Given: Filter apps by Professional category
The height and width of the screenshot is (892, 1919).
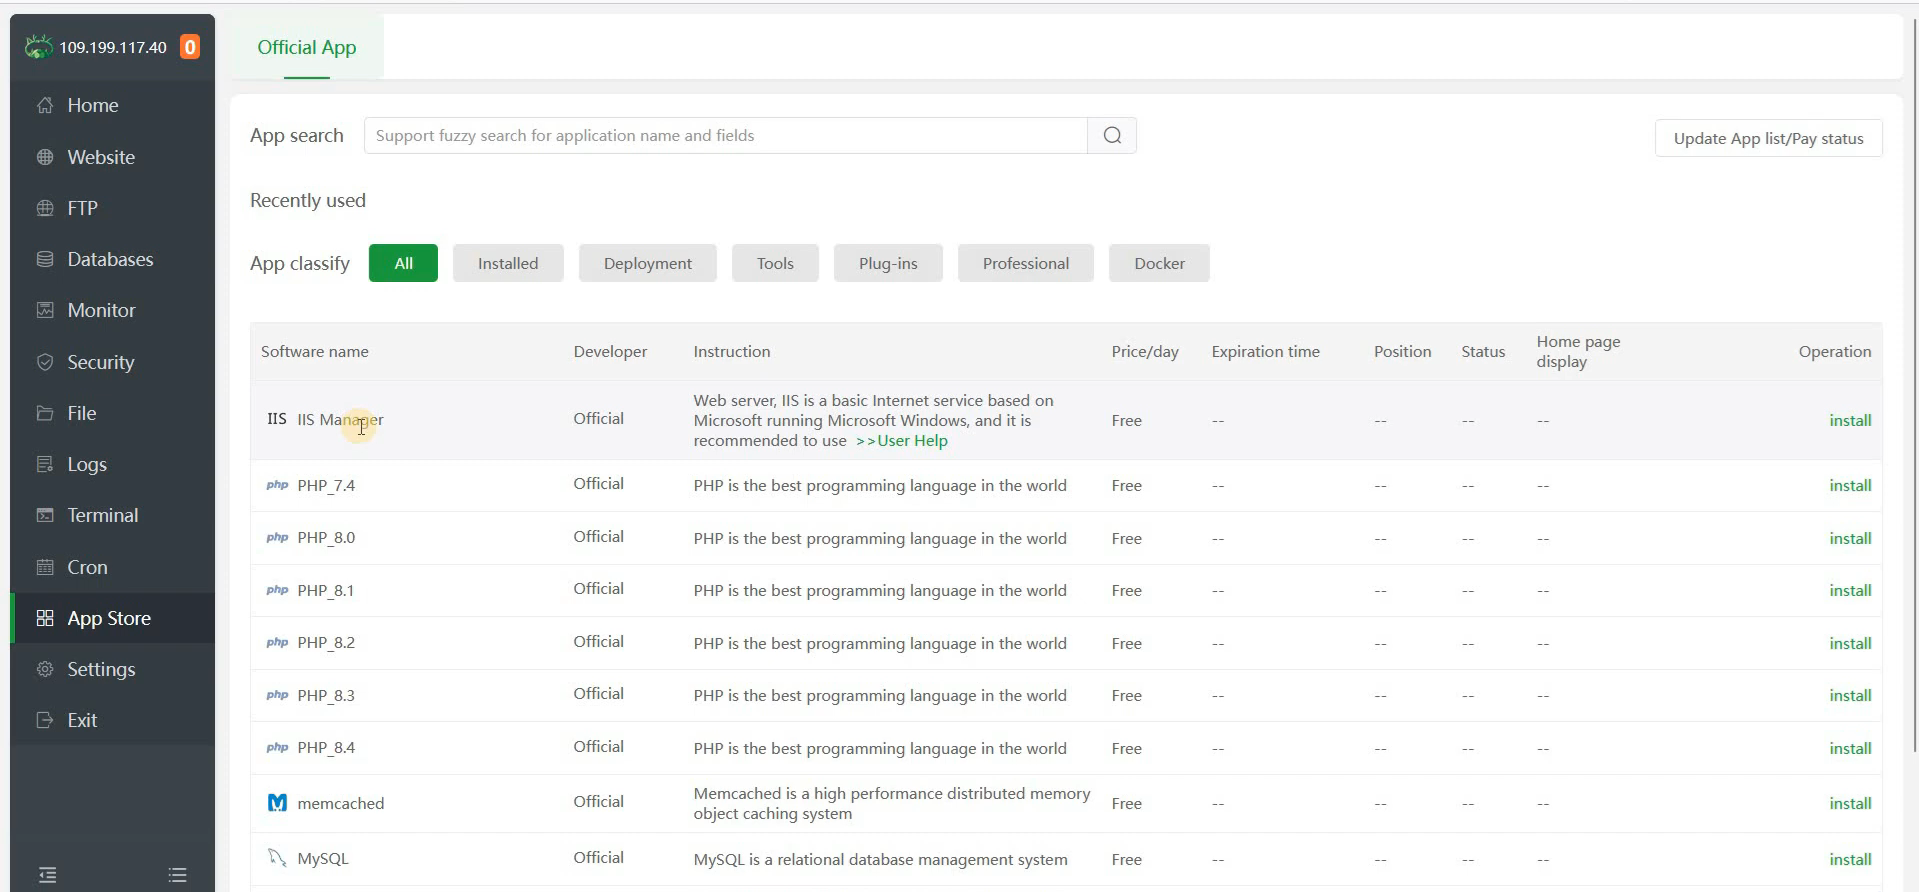Looking at the screenshot, I should point(1026,263).
